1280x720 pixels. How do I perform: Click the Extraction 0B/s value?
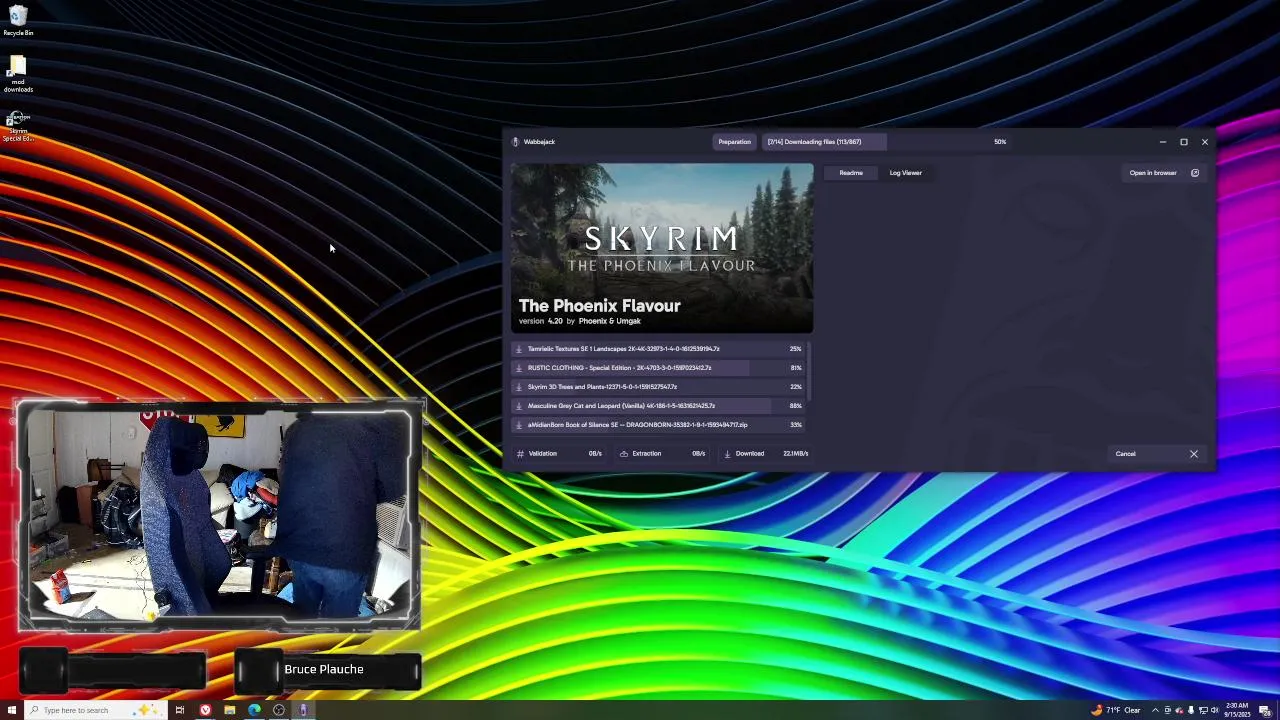pos(699,454)
